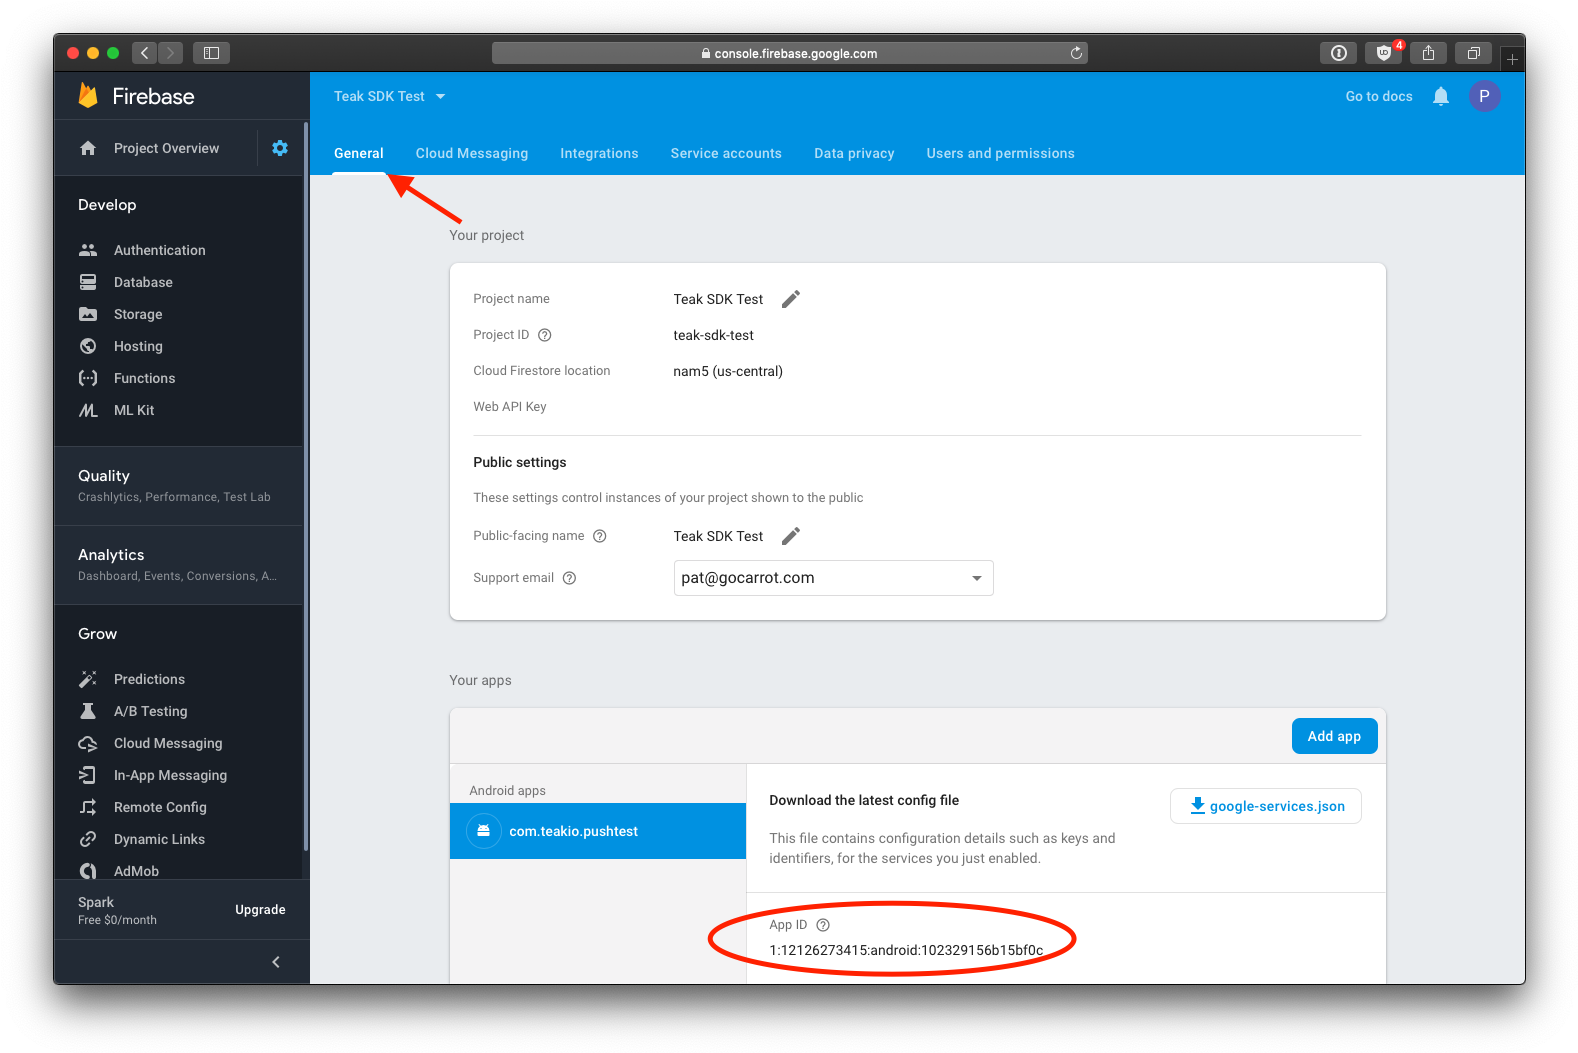Image resolution: width=1578 pixels, height=1053 pixels.
Task: Open ML Kit in the sidebar
Action: [x=134, y=410]
